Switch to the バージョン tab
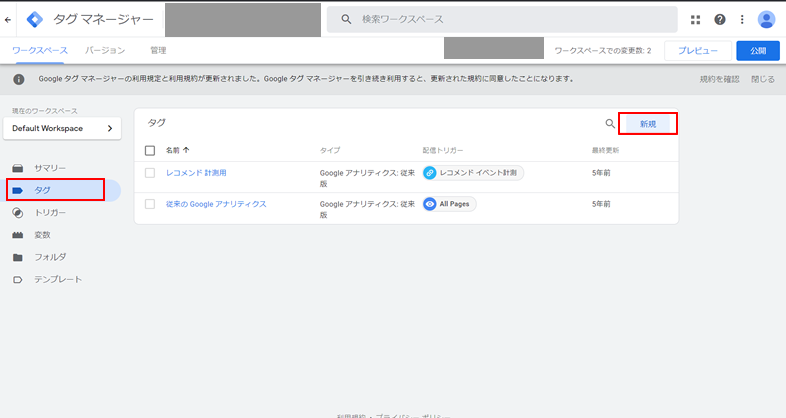Screen dimensions: 786x418 coord(105,50)
